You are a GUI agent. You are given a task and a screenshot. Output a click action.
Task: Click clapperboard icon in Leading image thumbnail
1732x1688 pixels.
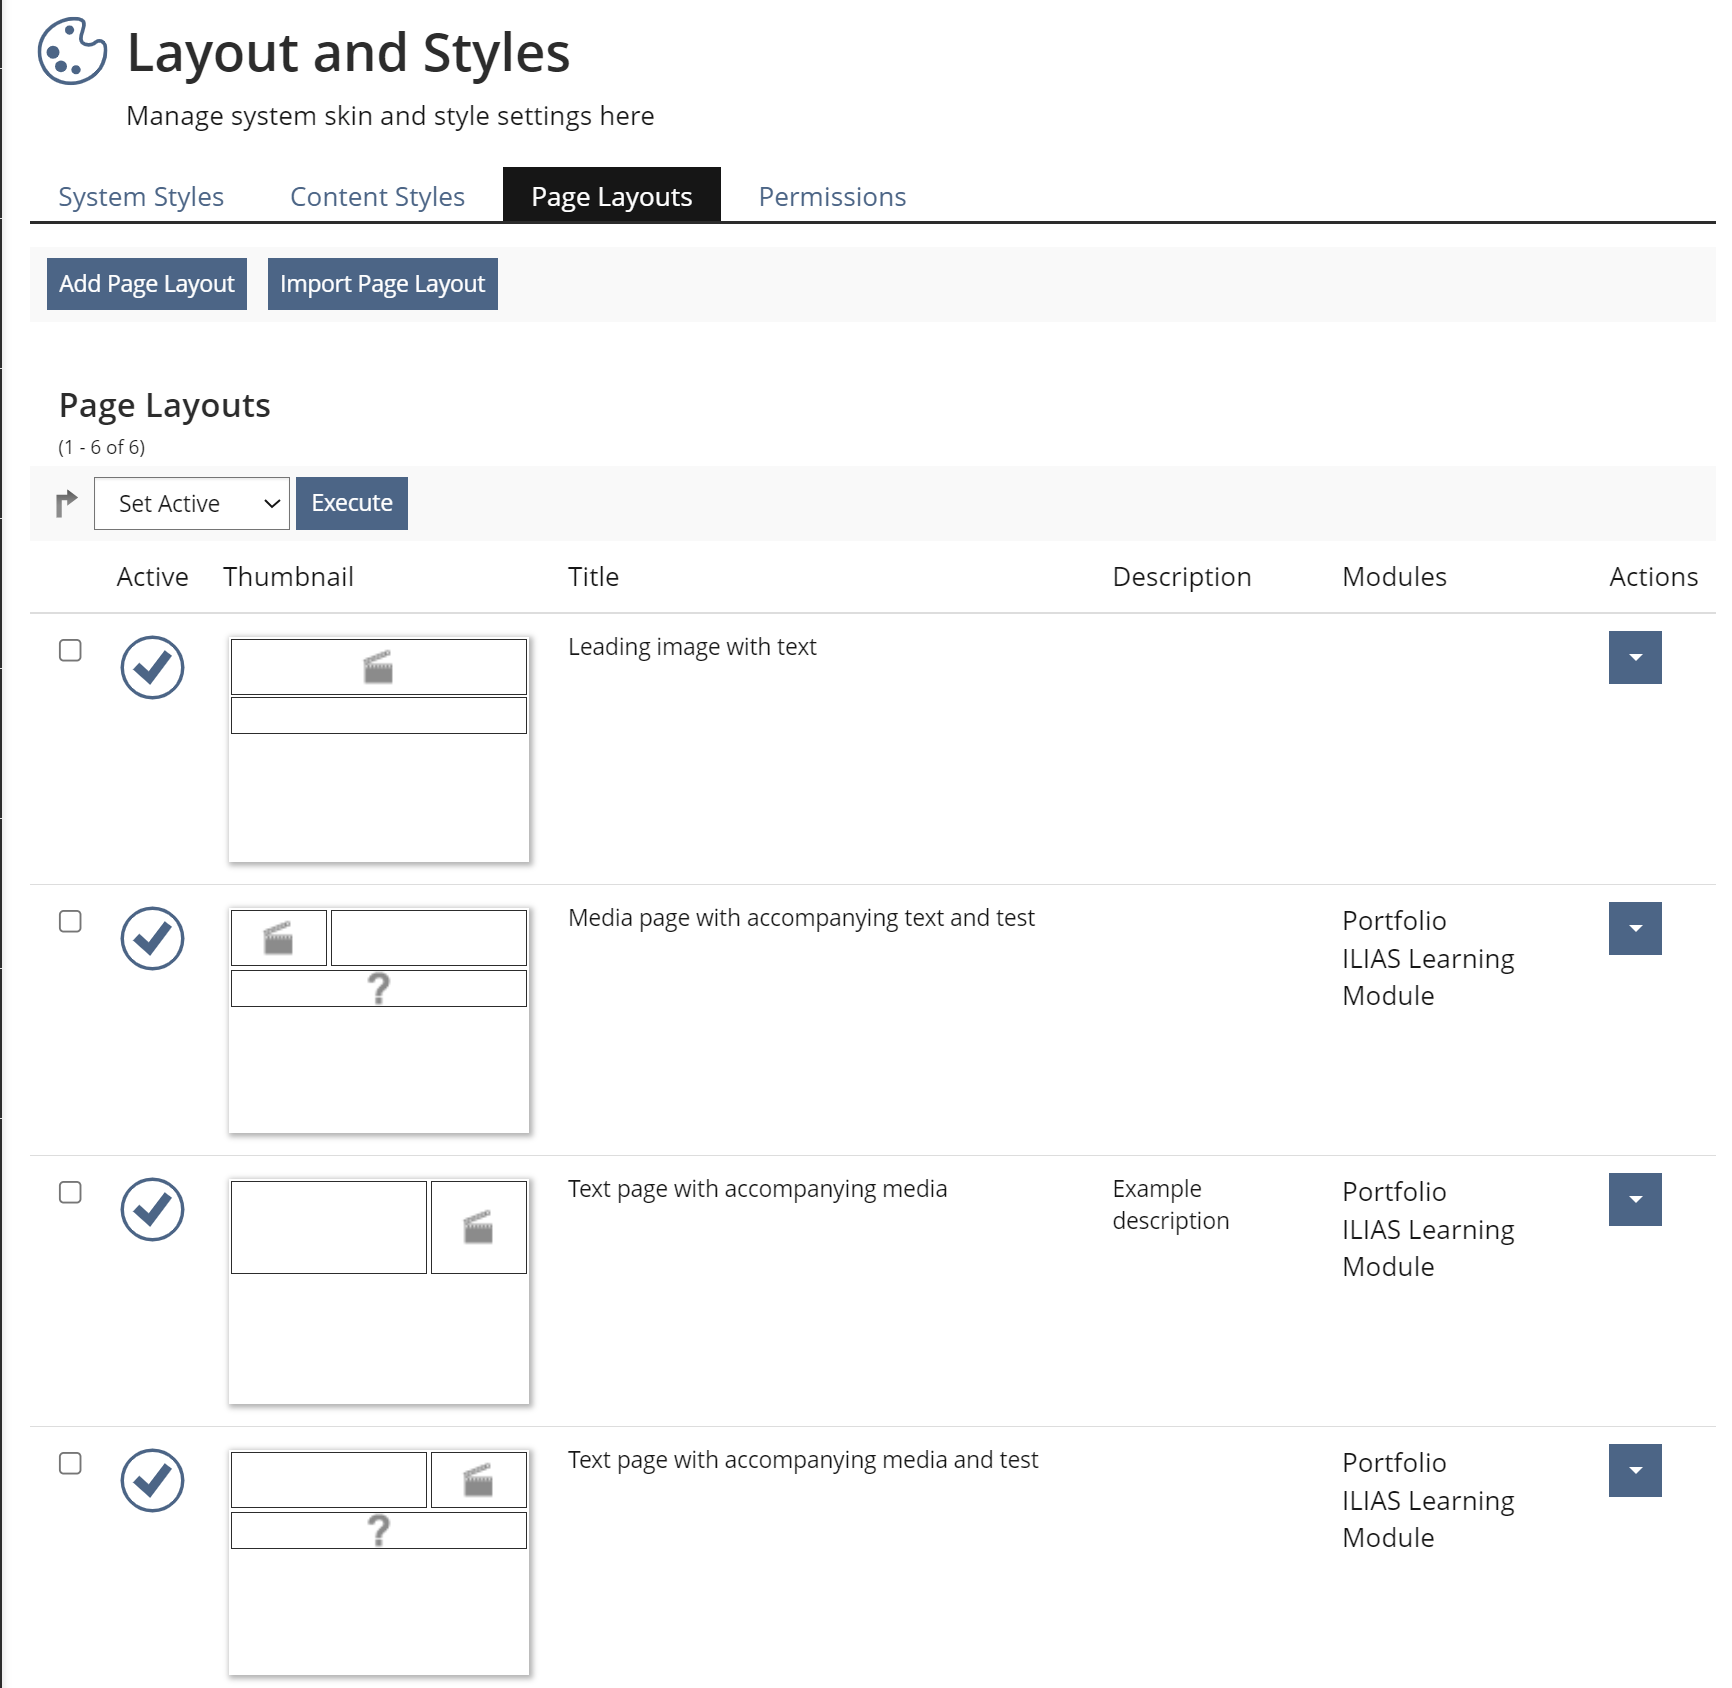(x=378, y=667)
